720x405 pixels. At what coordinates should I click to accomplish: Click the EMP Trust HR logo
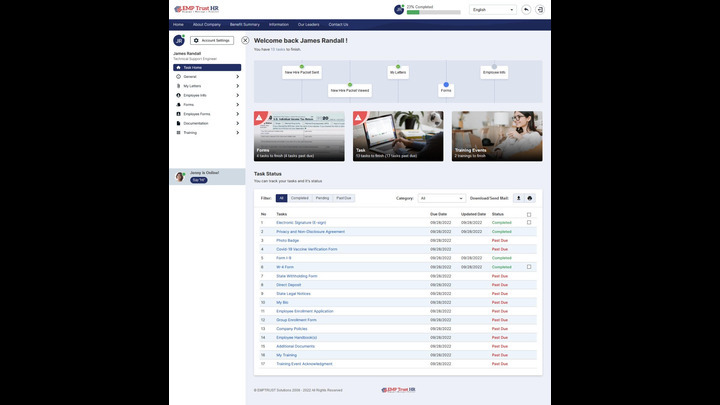(197, 9)
